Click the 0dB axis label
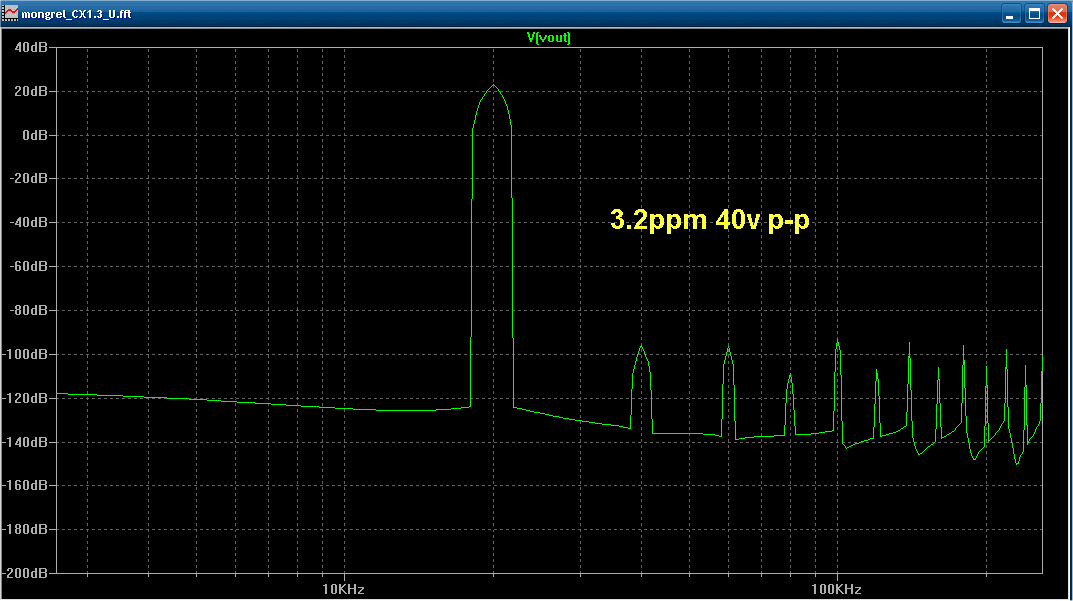The width and height of the screenshot is (1073, 601). (35, 135)
